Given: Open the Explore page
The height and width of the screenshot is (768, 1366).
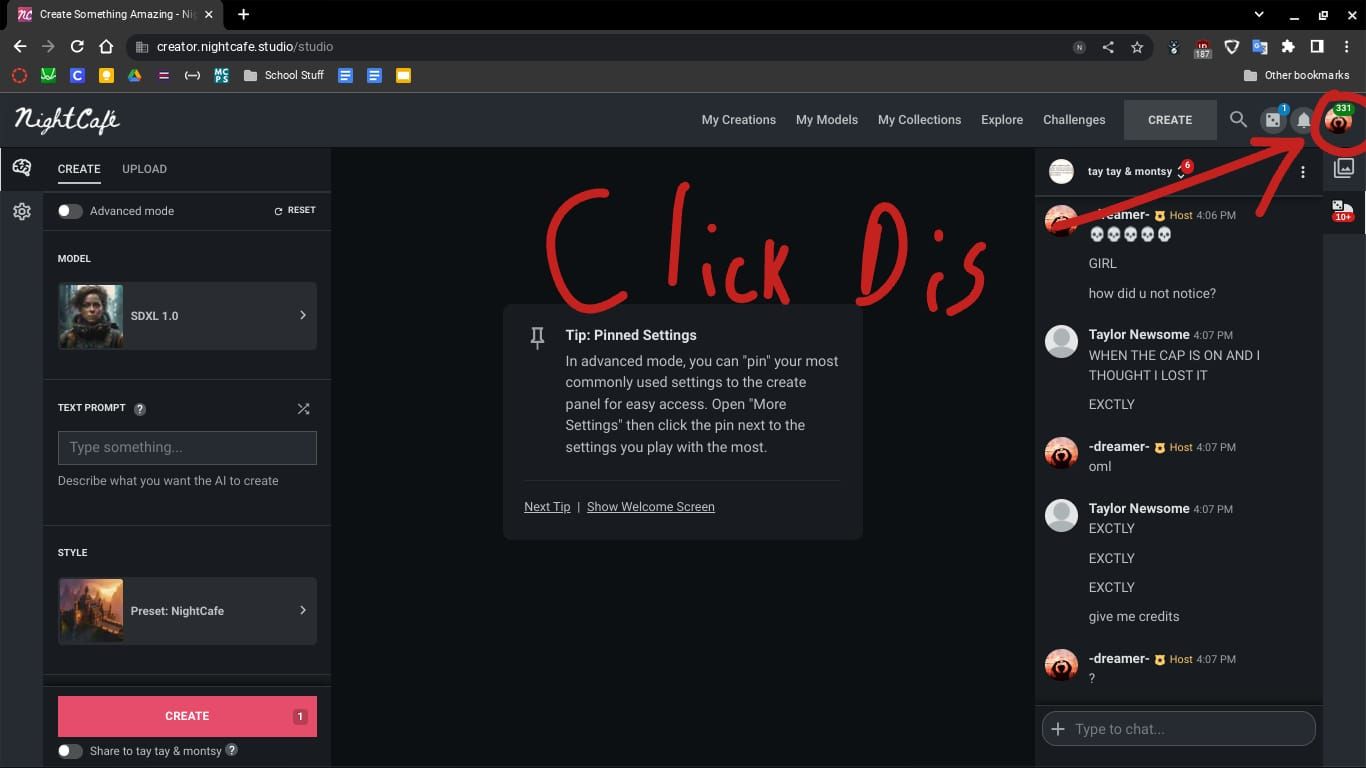Looking at the screenshot, I should tap(1001, 119).
